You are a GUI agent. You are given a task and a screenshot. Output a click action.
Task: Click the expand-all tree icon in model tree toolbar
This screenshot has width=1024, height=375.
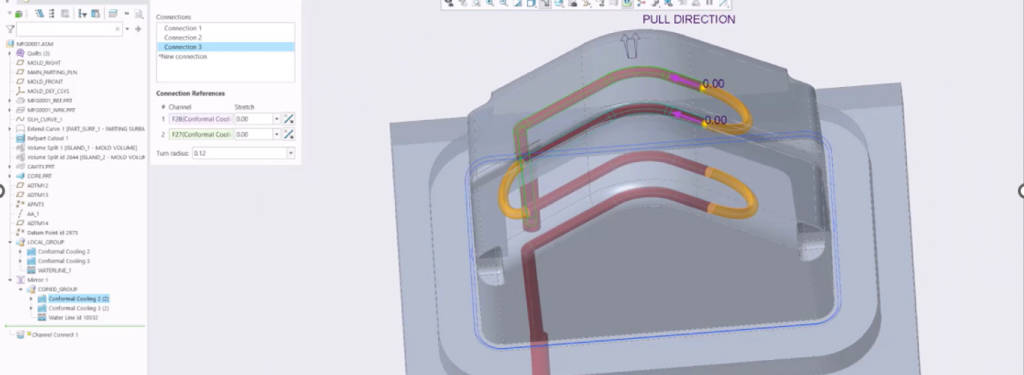tap(40, 13)
